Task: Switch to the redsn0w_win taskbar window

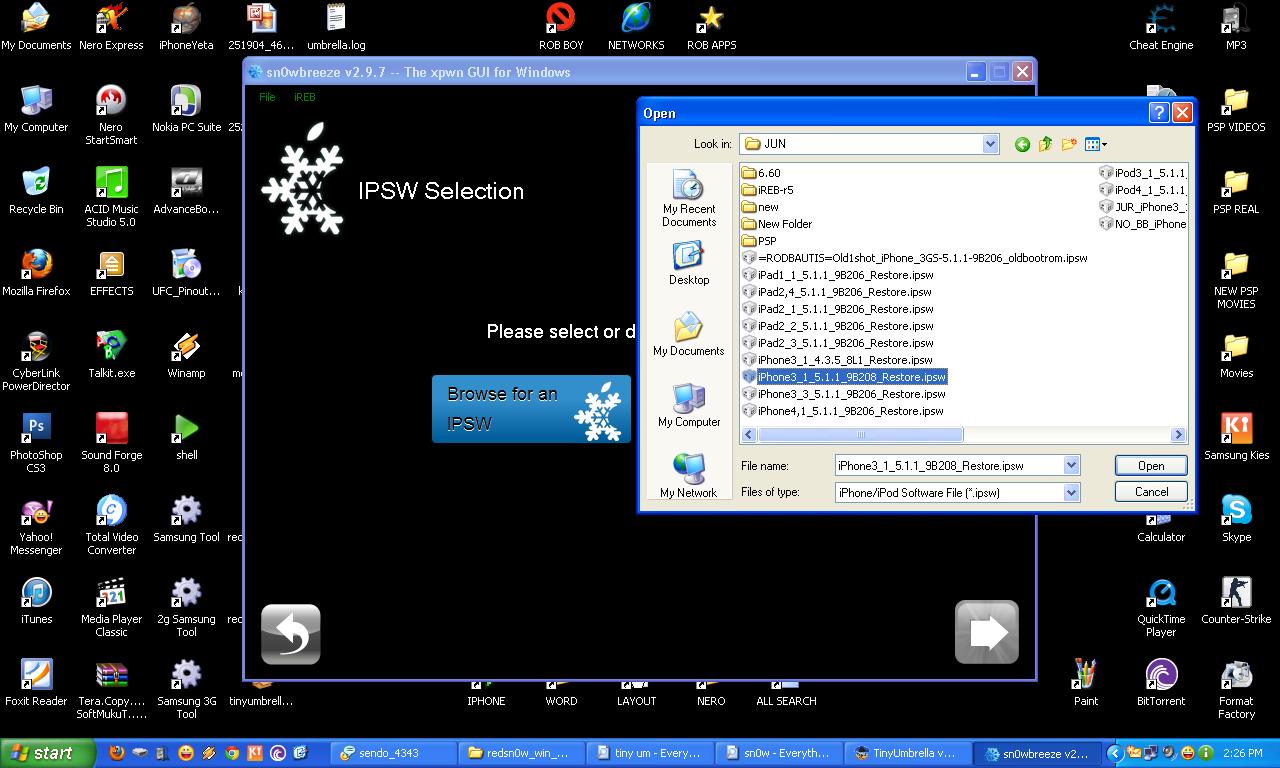Action: [x=520, y=753]
